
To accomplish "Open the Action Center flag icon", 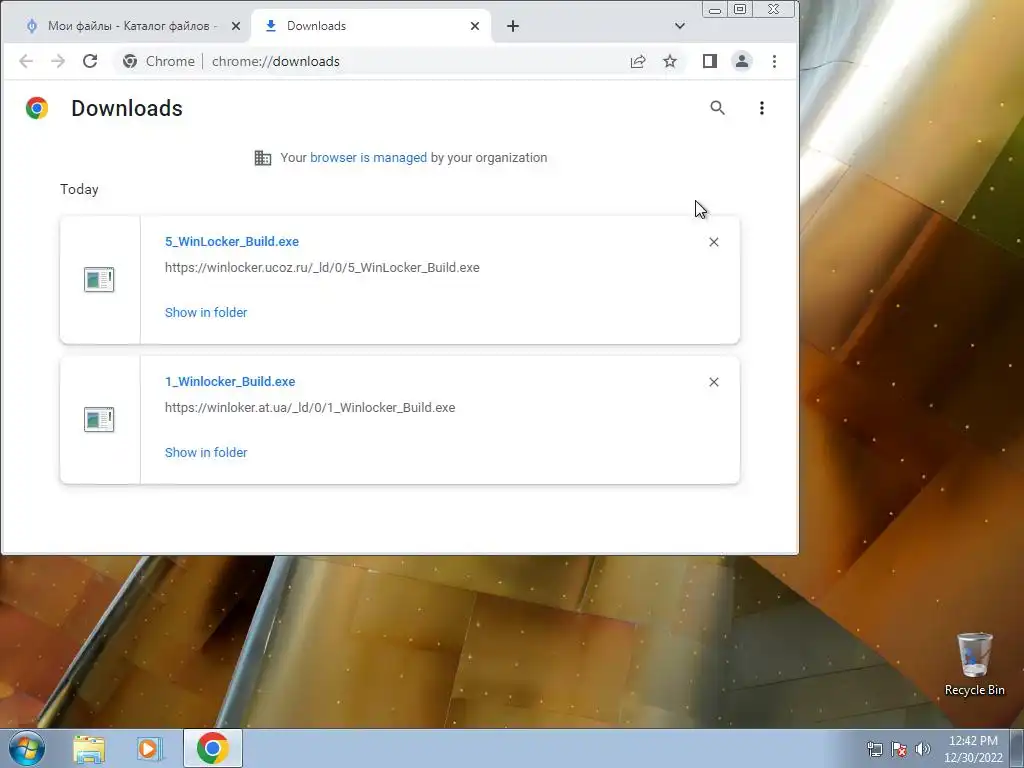I will point(899,749).
